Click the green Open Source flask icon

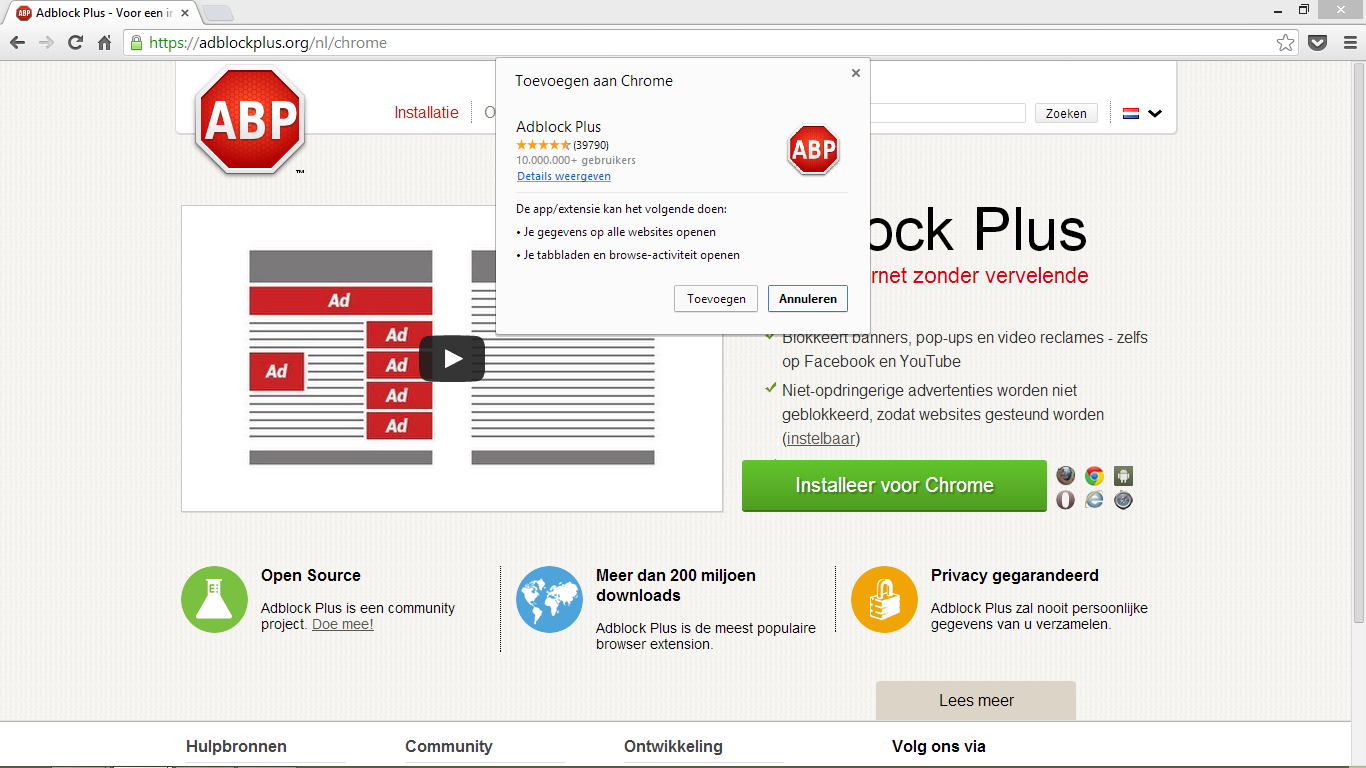pyautogui.click(x=214, y=599)
